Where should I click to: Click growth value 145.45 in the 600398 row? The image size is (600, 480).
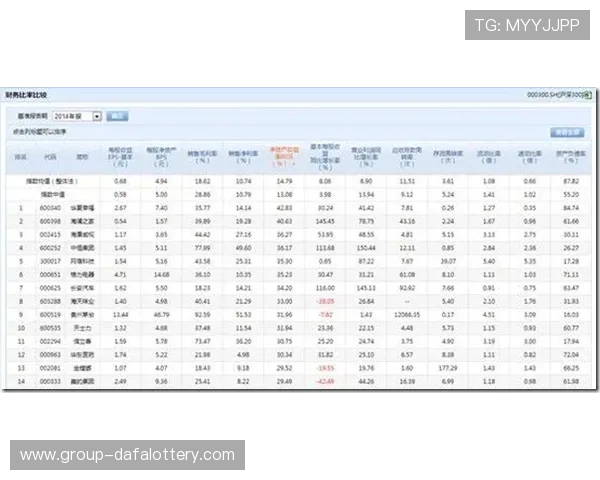(325, 222)
